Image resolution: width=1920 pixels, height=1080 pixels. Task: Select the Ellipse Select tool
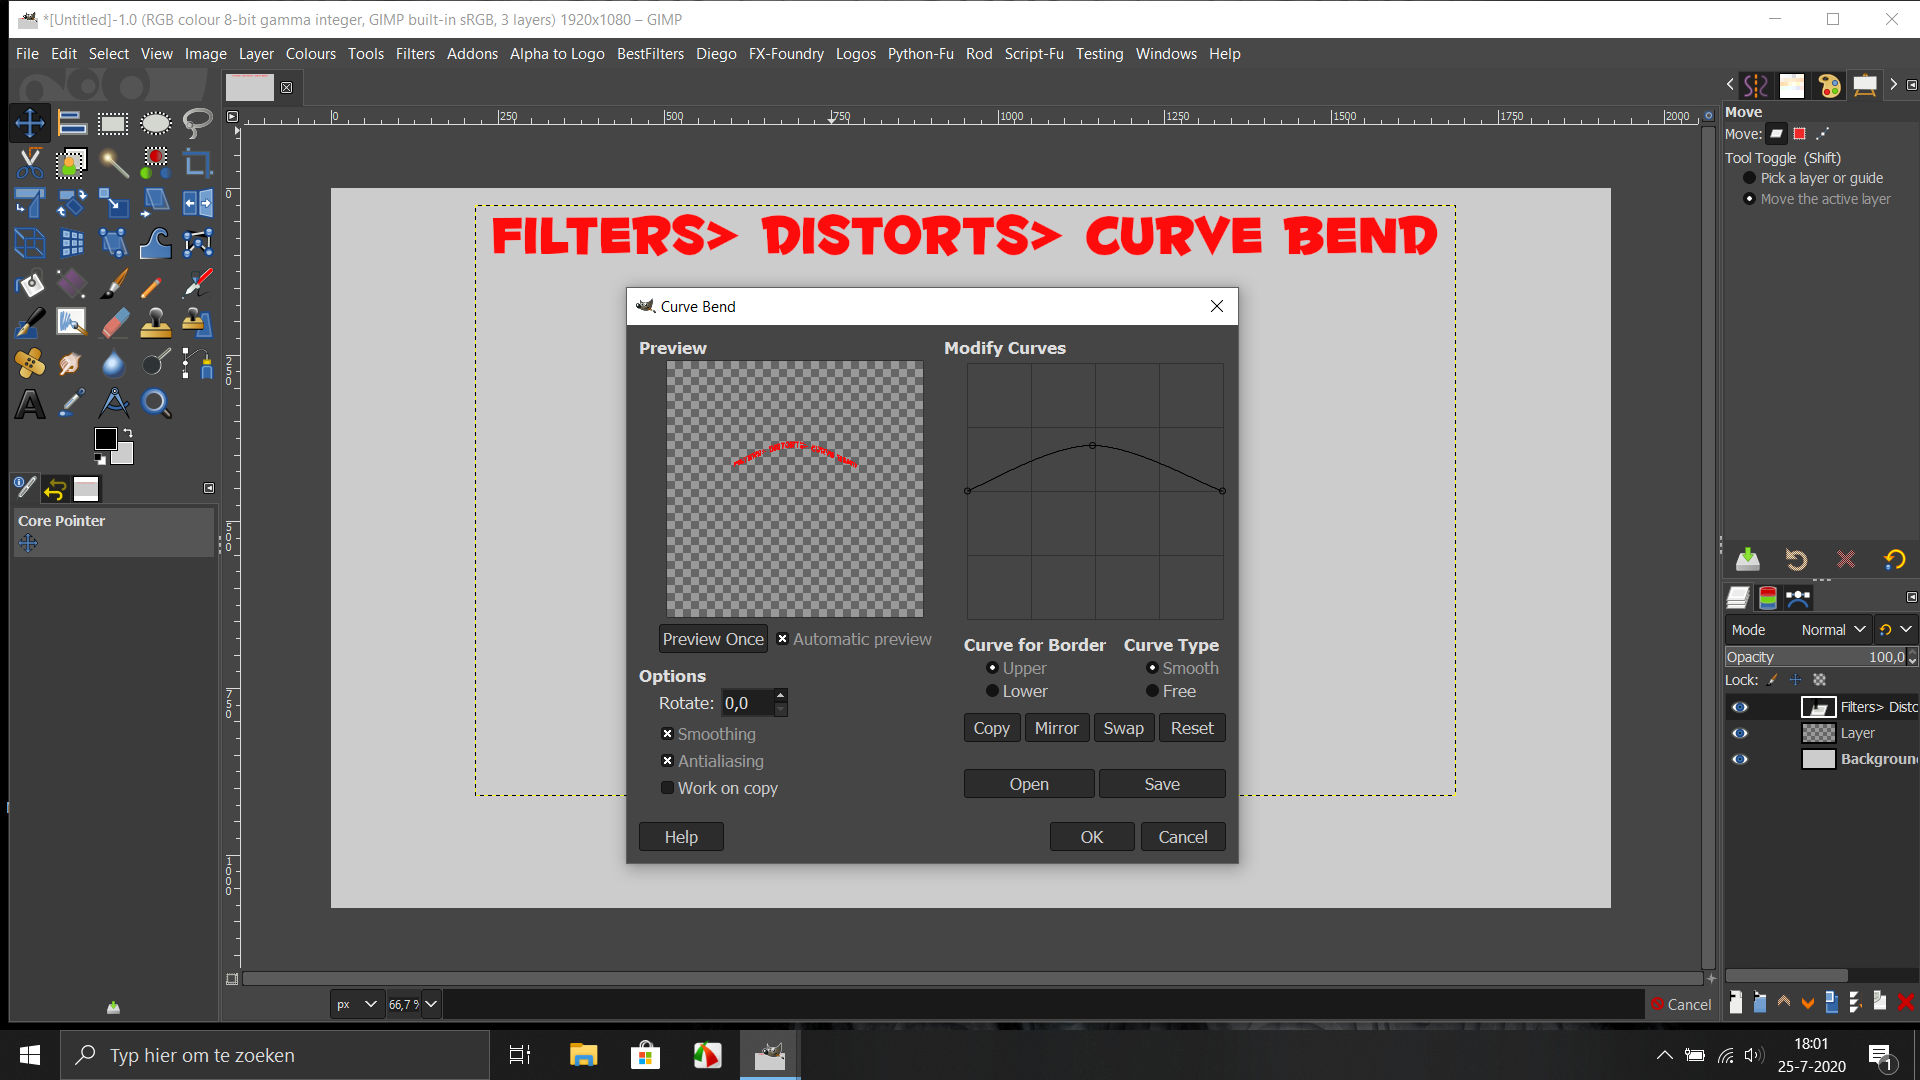[x=155, y=123]
